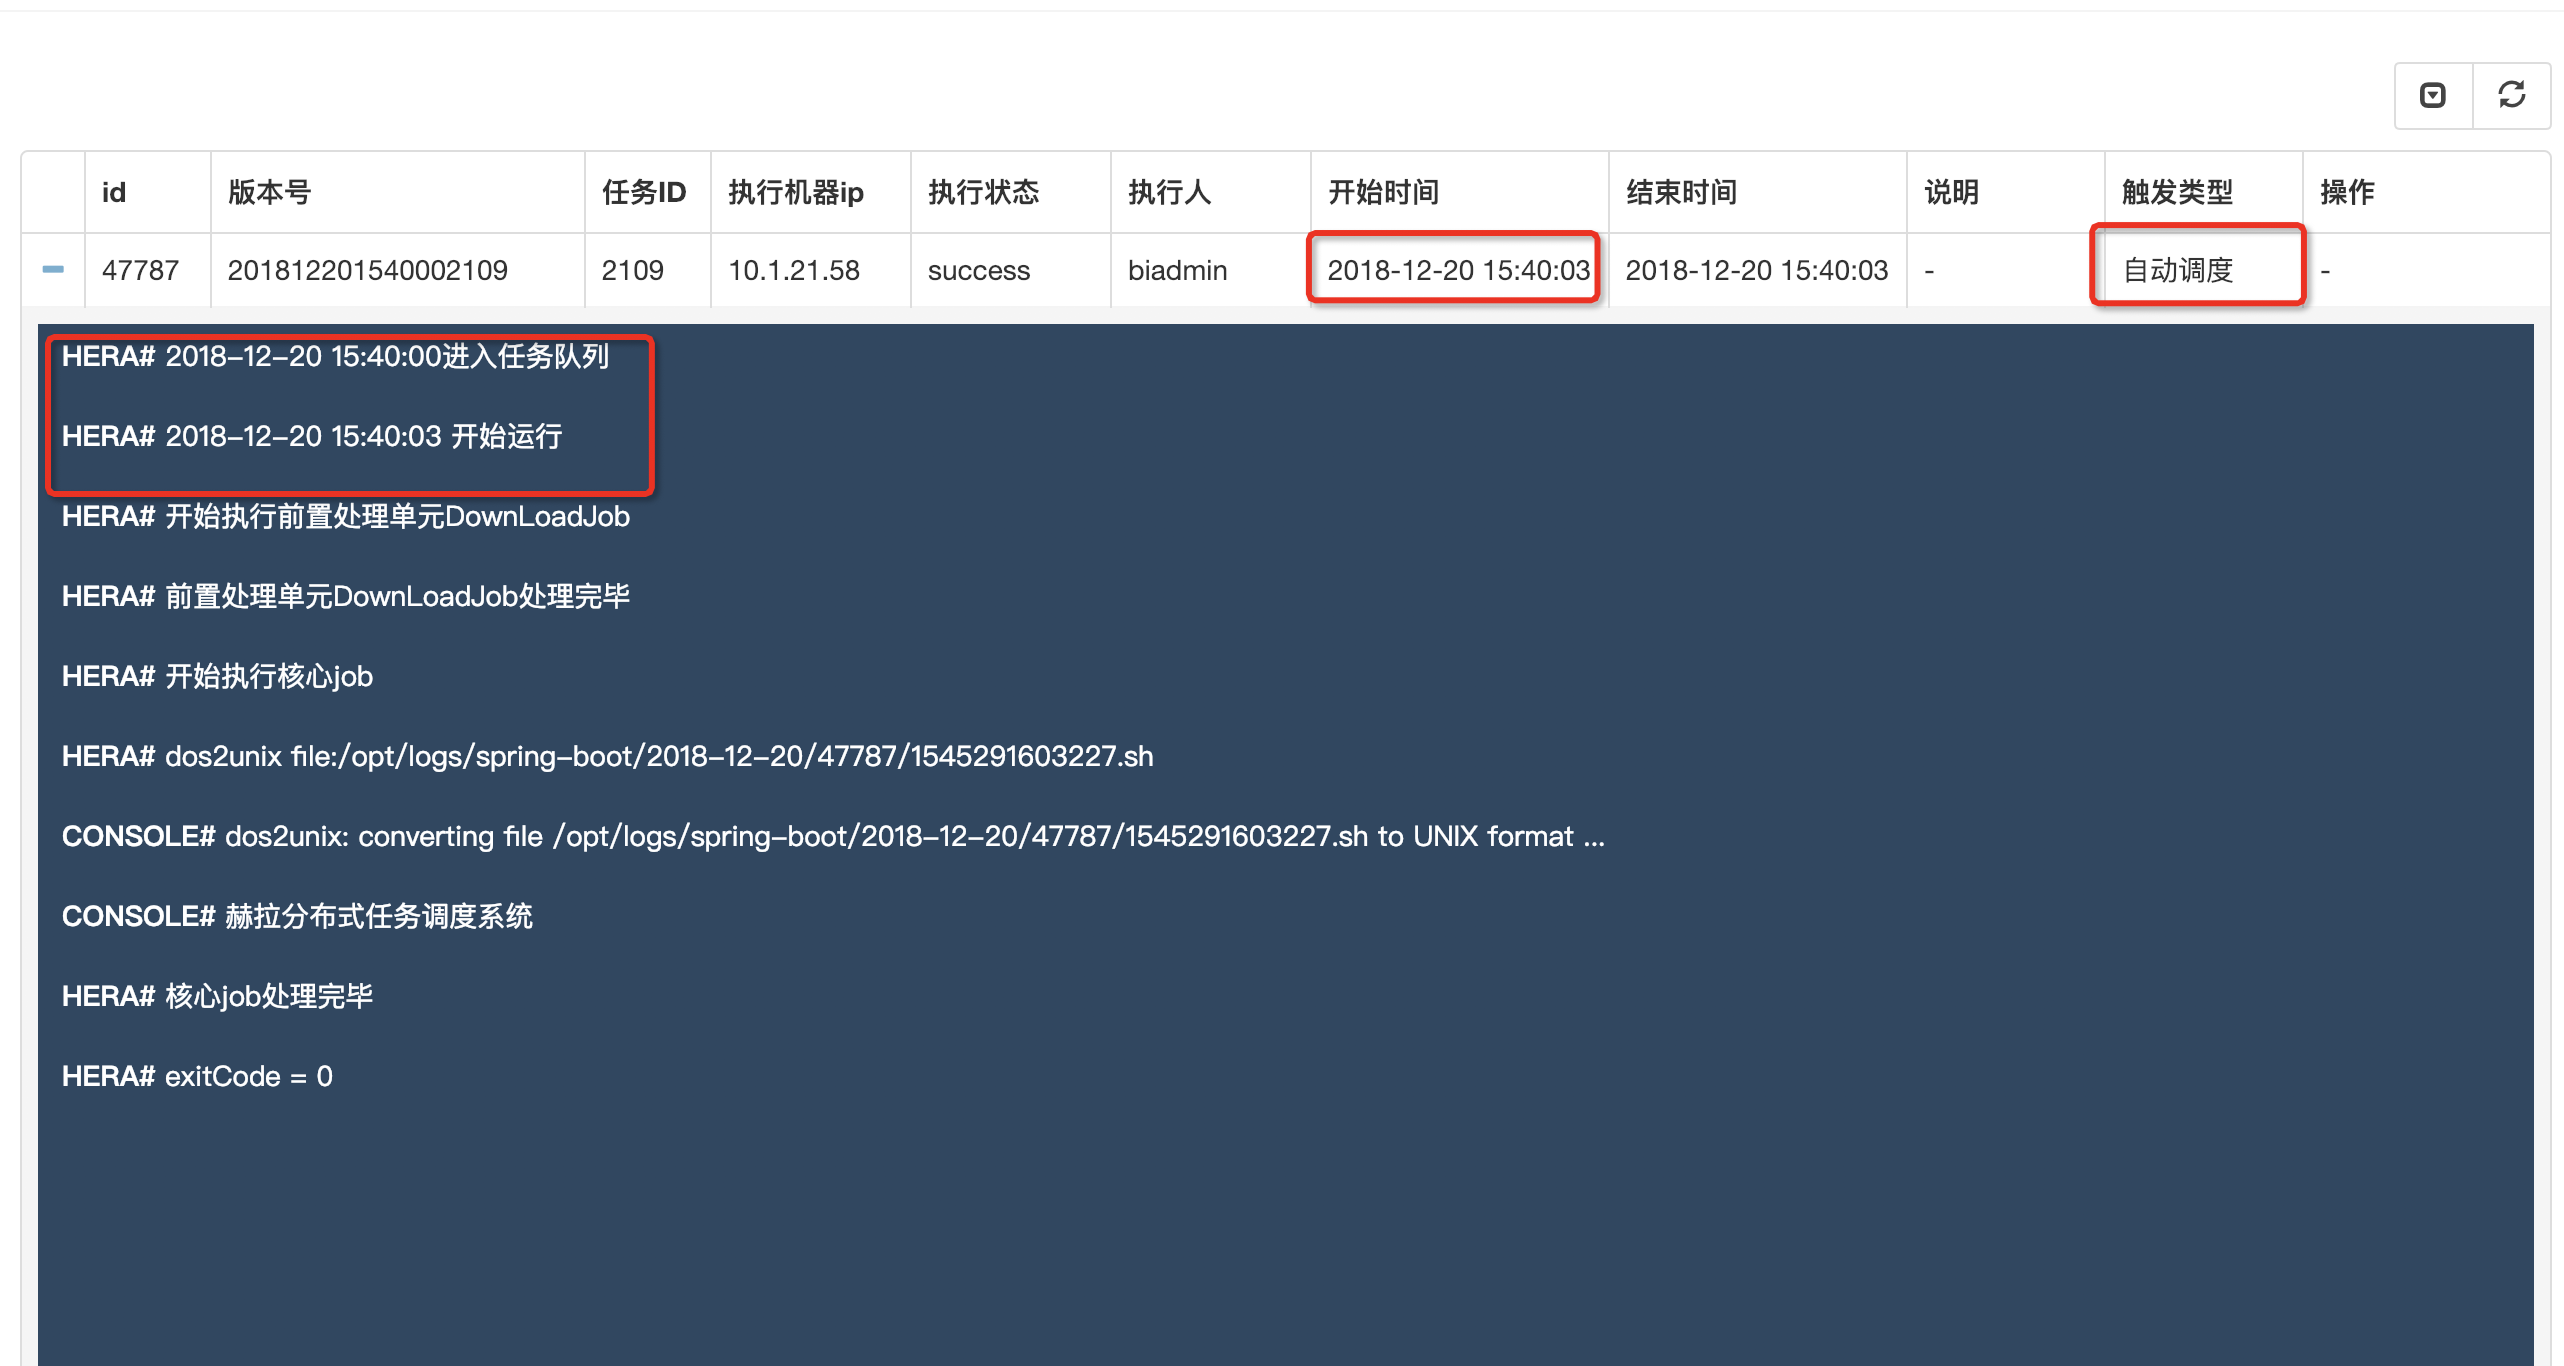
Task: Click version number 201812201540002109 cell
Action: click(x=367, y=270)
